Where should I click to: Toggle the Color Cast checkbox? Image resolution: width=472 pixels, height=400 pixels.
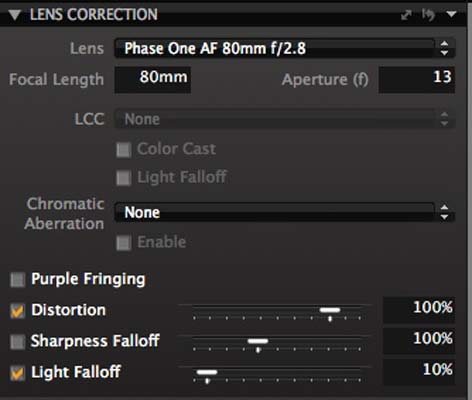coord(124,150)
